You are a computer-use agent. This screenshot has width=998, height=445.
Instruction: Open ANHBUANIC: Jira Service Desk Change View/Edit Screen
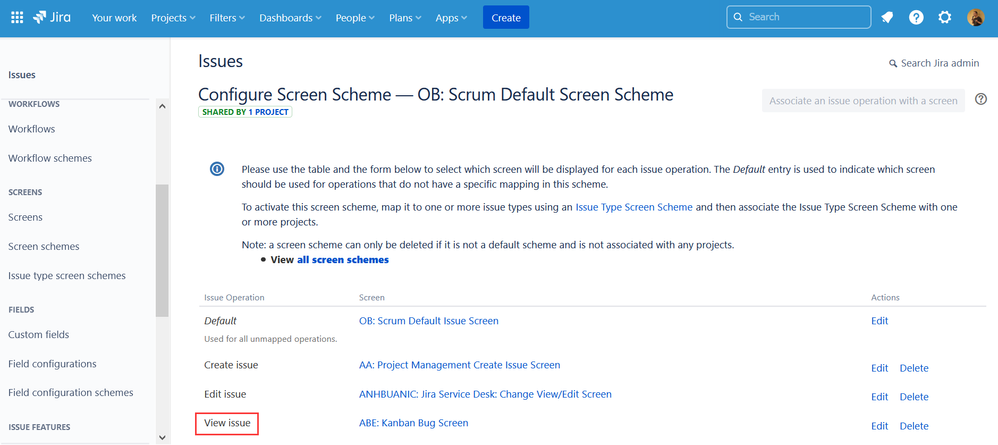pos(485,394)
